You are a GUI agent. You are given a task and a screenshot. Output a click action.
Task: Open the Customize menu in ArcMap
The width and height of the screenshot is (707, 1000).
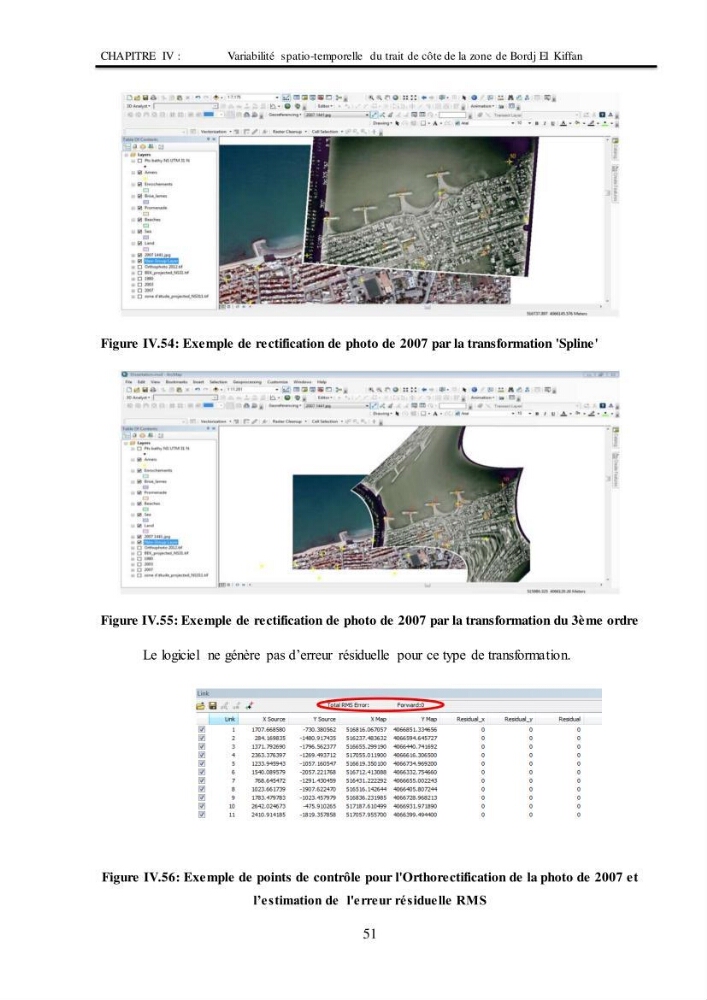[277, 381]
